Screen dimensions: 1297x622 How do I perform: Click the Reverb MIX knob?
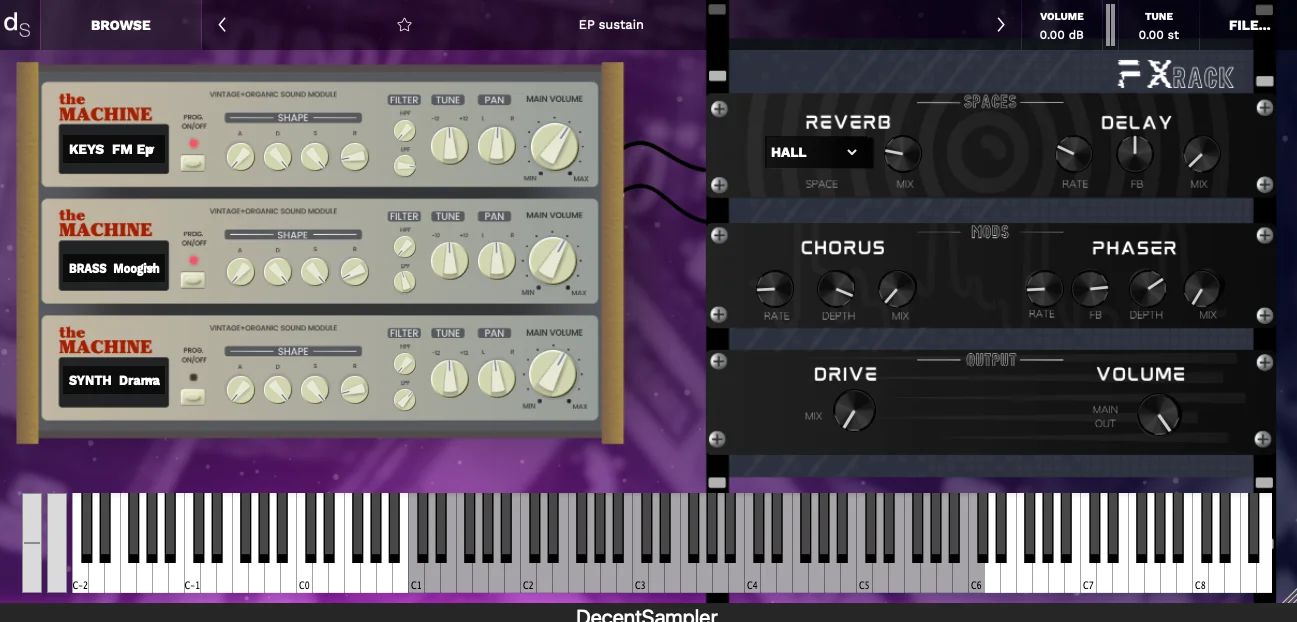pos(903,154)
